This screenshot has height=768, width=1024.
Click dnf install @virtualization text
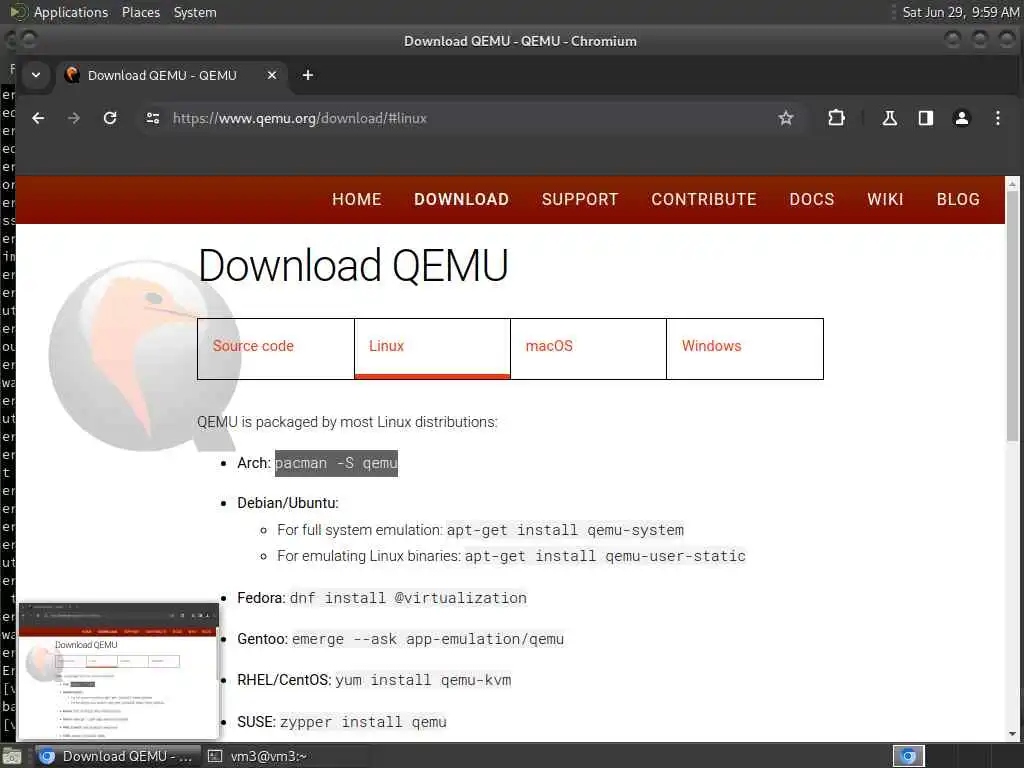click(408, 598)
